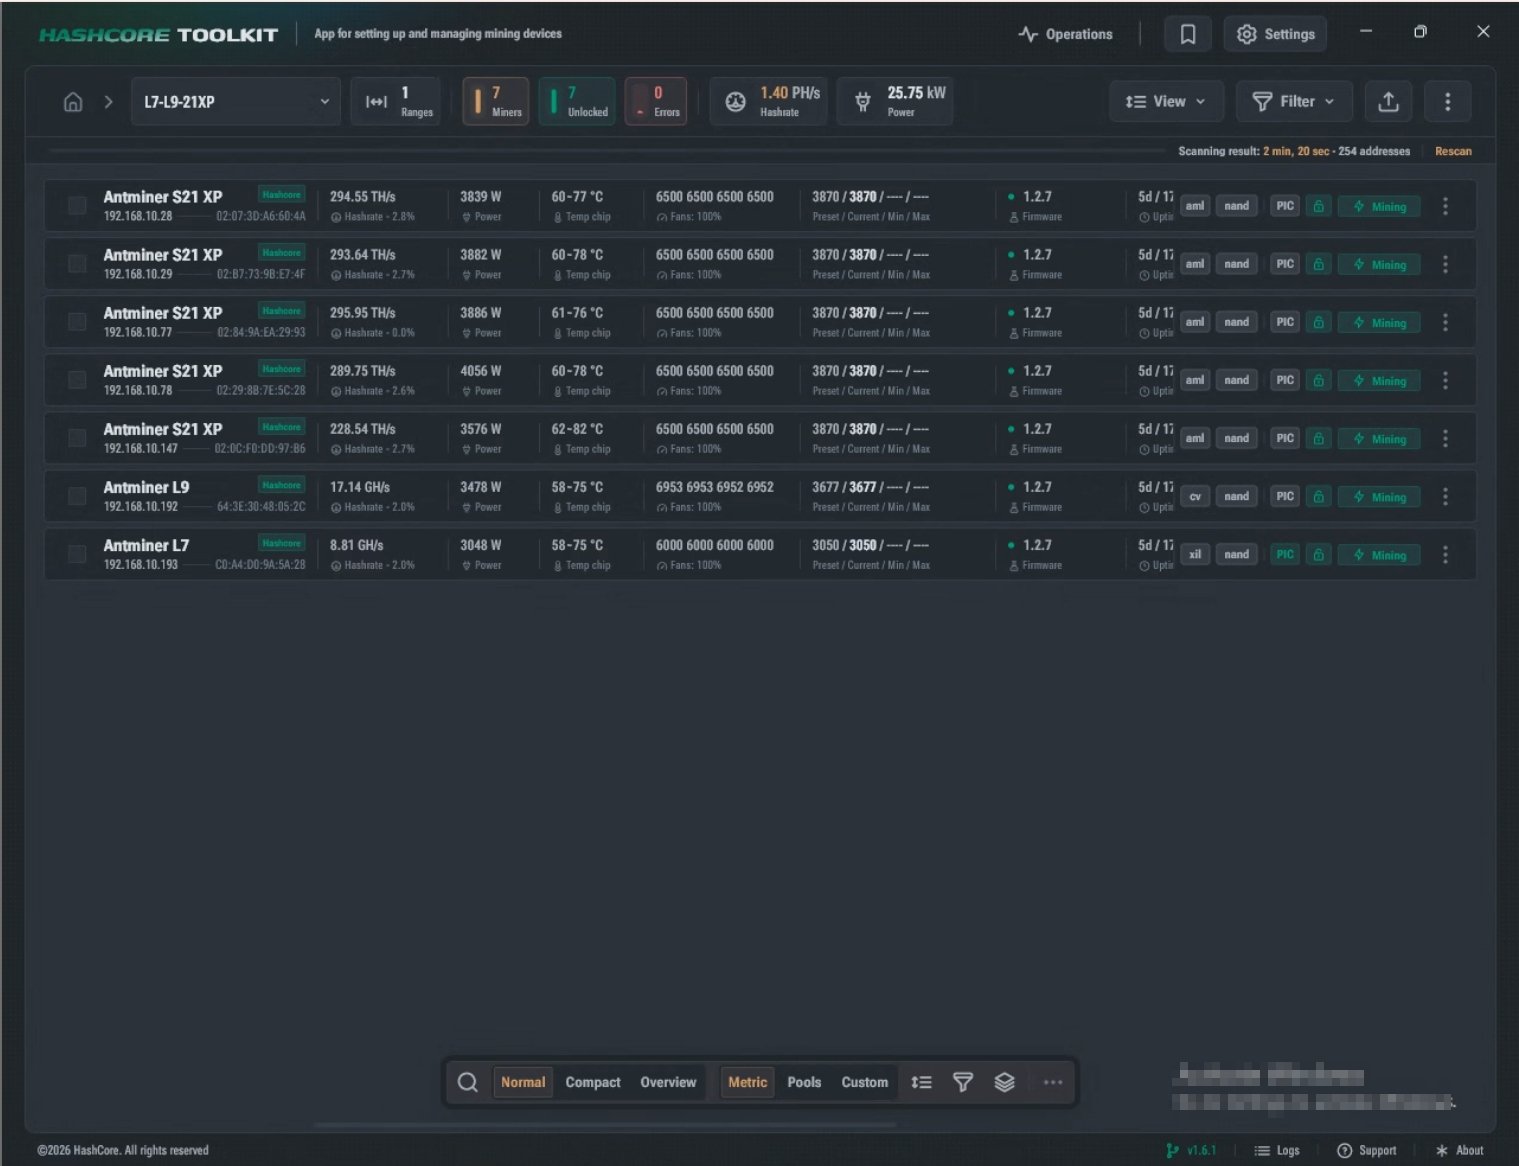Open Support from status bar
The image size is (1519, 1166).
point(1367,1150)
